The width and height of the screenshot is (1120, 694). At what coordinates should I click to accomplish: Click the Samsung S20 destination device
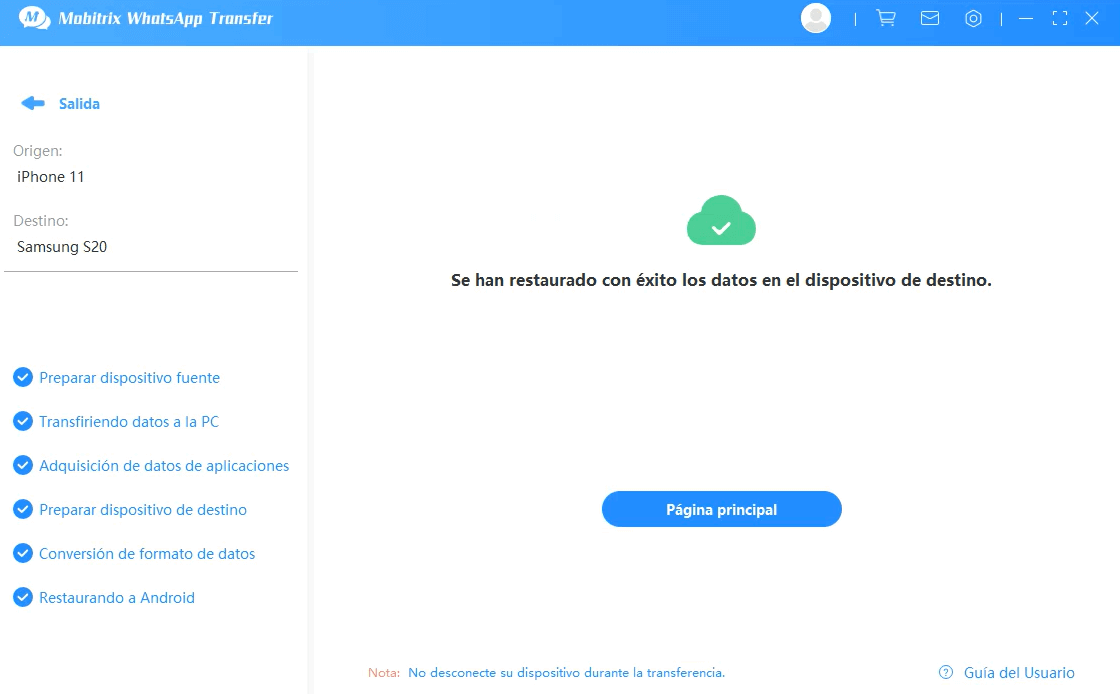(62, 247)
